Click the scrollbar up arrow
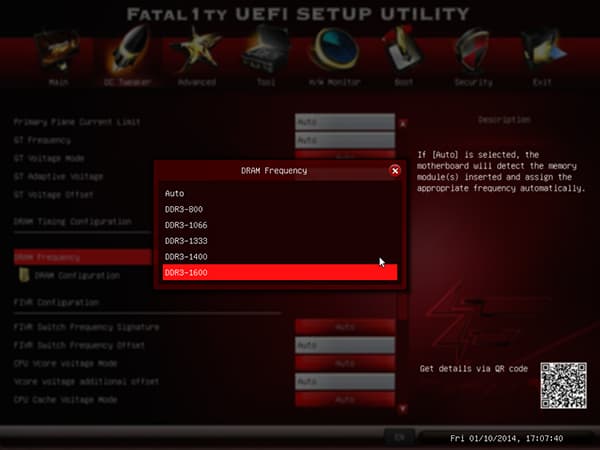600x450 pixels. click(403, 124)
